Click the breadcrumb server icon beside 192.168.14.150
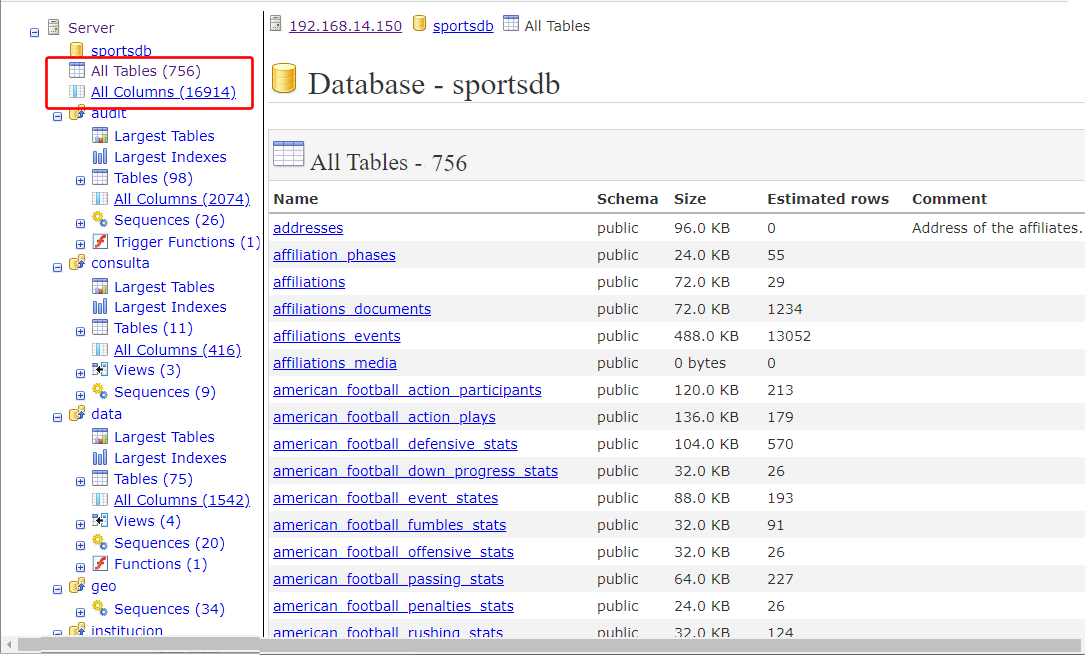1085x655 pixels. [275, 24]
